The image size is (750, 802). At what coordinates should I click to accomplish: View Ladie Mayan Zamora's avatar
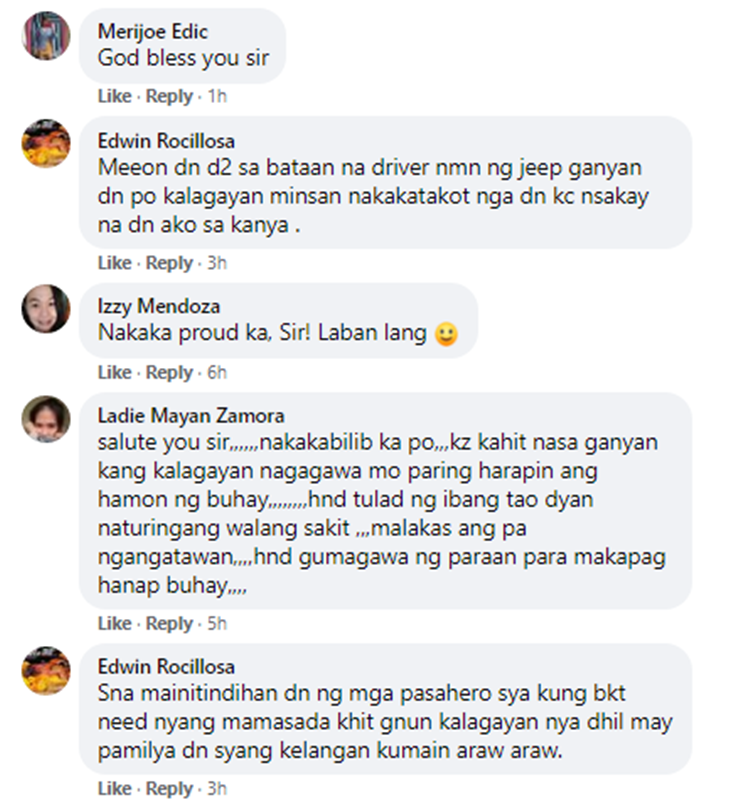click(x=46, y=419)
